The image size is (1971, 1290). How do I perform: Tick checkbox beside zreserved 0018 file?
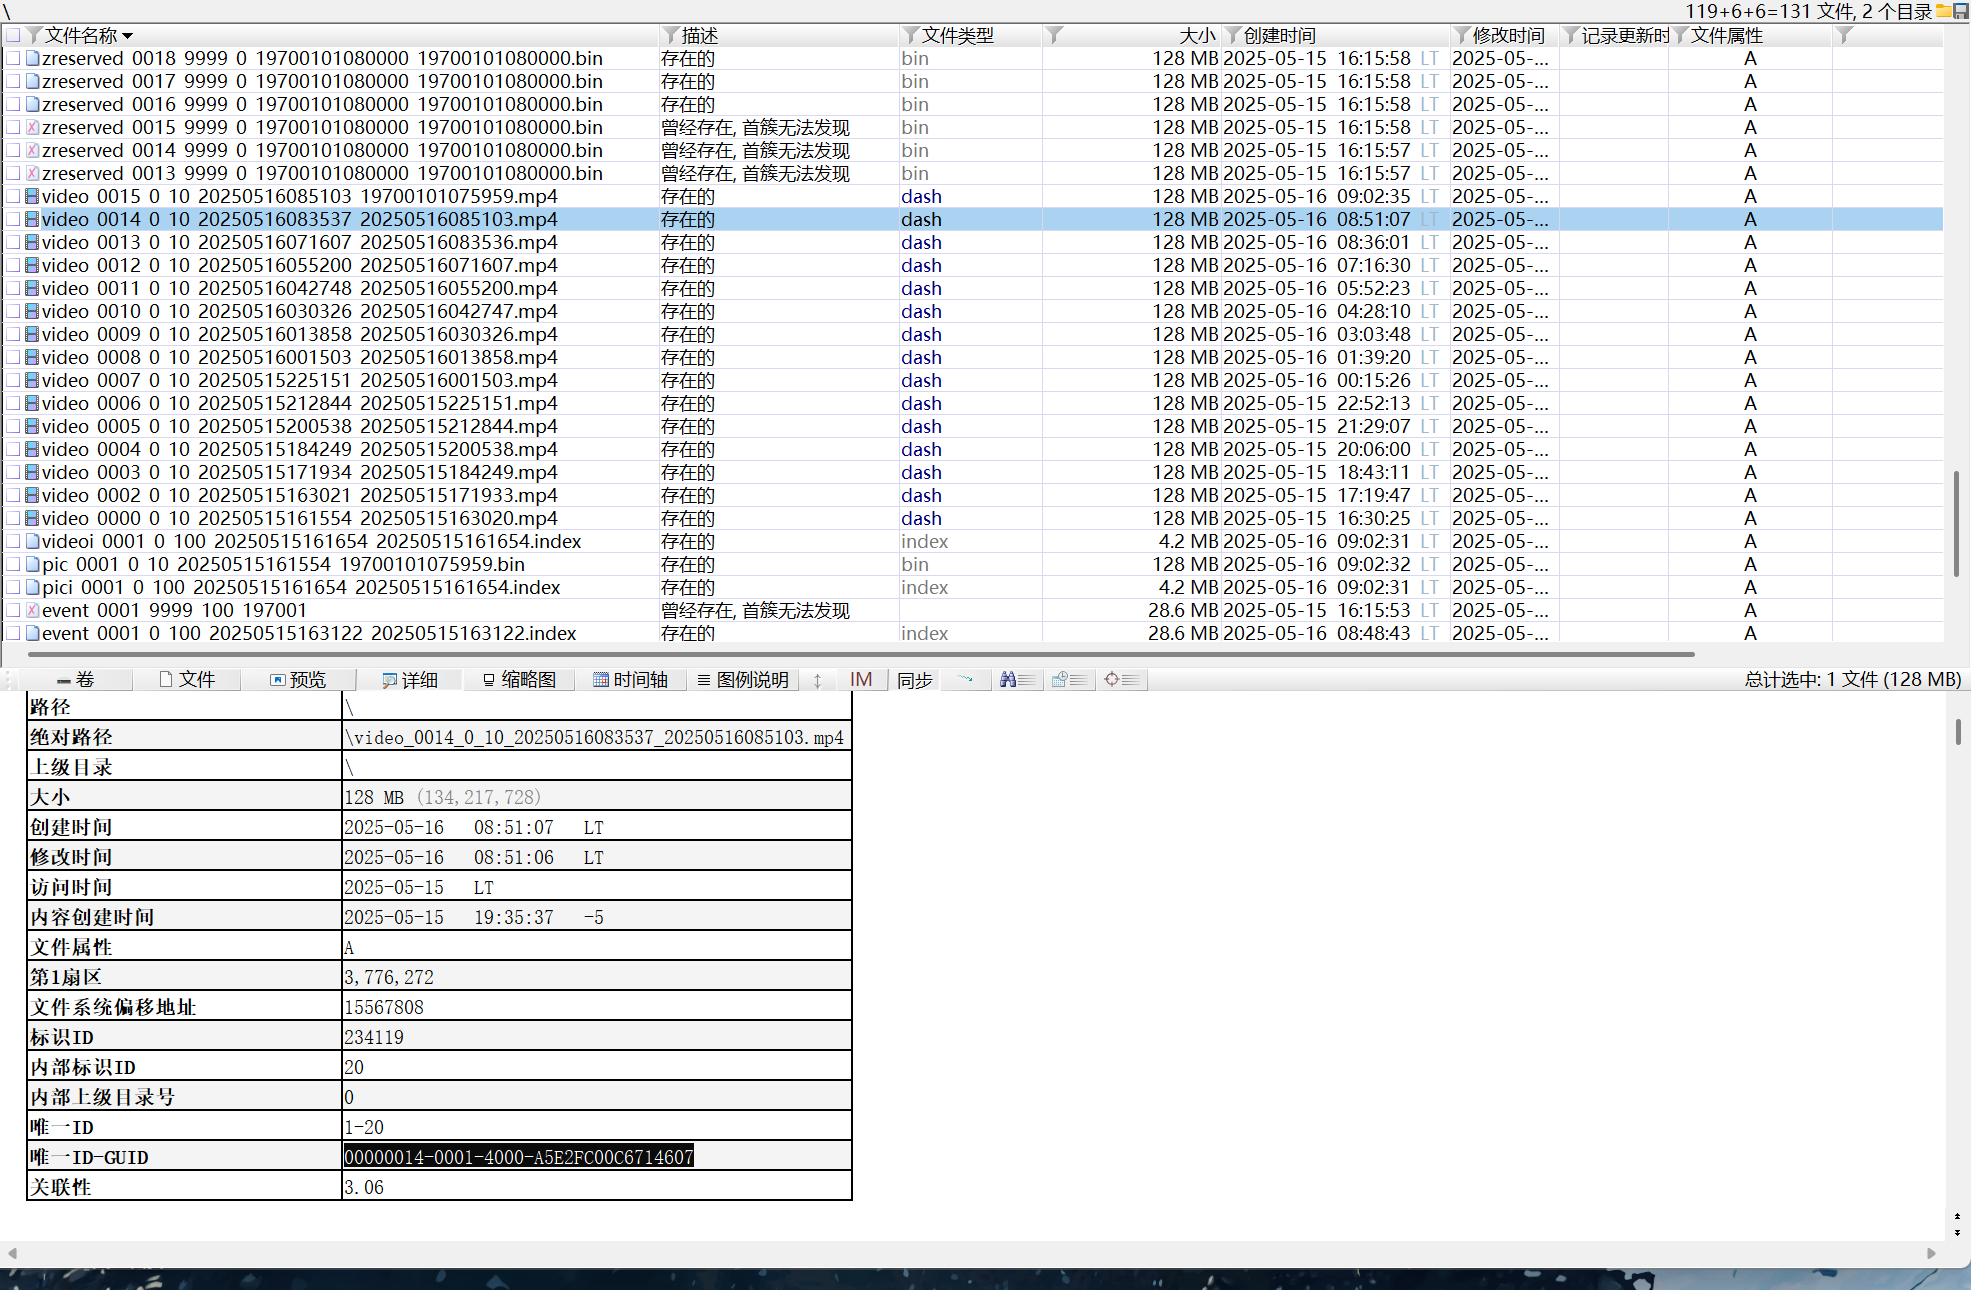(x=14, y=58)
